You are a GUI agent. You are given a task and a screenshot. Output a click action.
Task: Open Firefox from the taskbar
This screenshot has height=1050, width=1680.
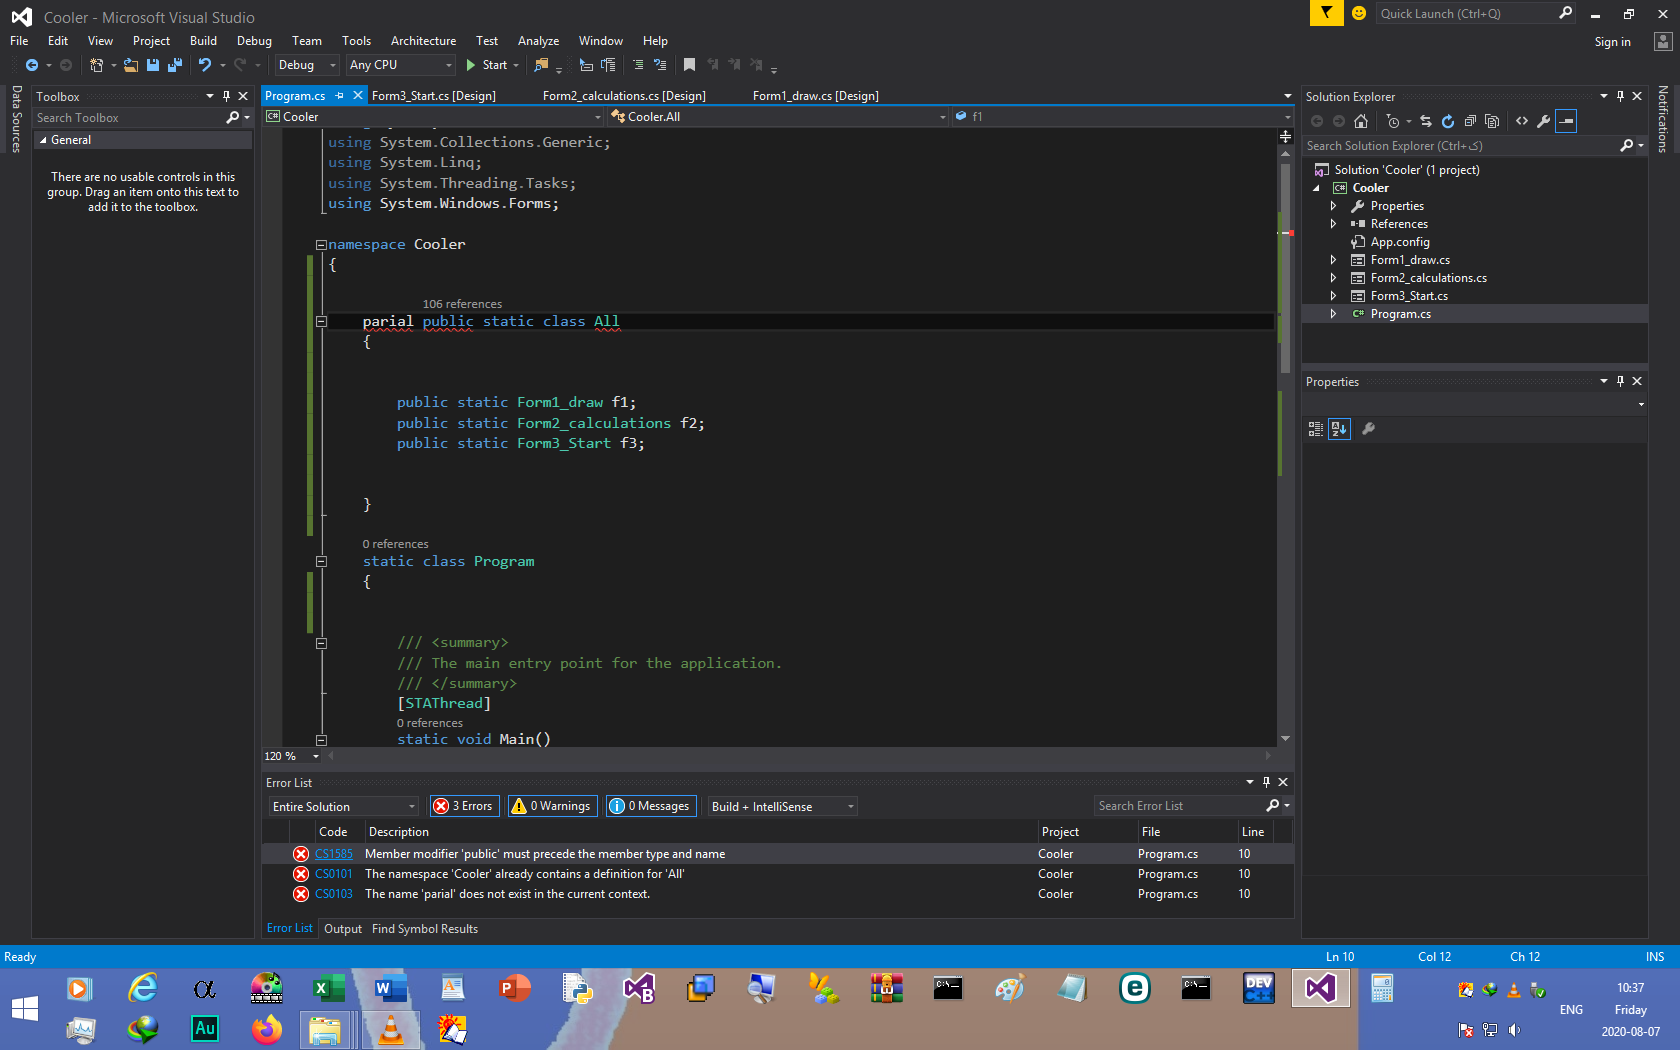[267, 1029]
